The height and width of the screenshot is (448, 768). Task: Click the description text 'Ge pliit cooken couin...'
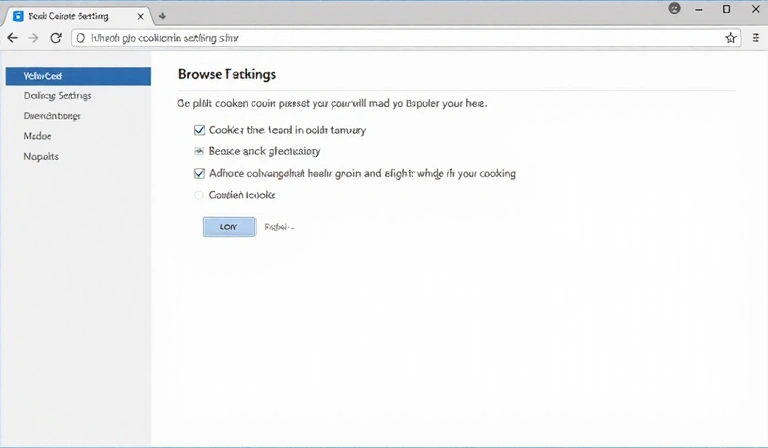coord(332,104)
